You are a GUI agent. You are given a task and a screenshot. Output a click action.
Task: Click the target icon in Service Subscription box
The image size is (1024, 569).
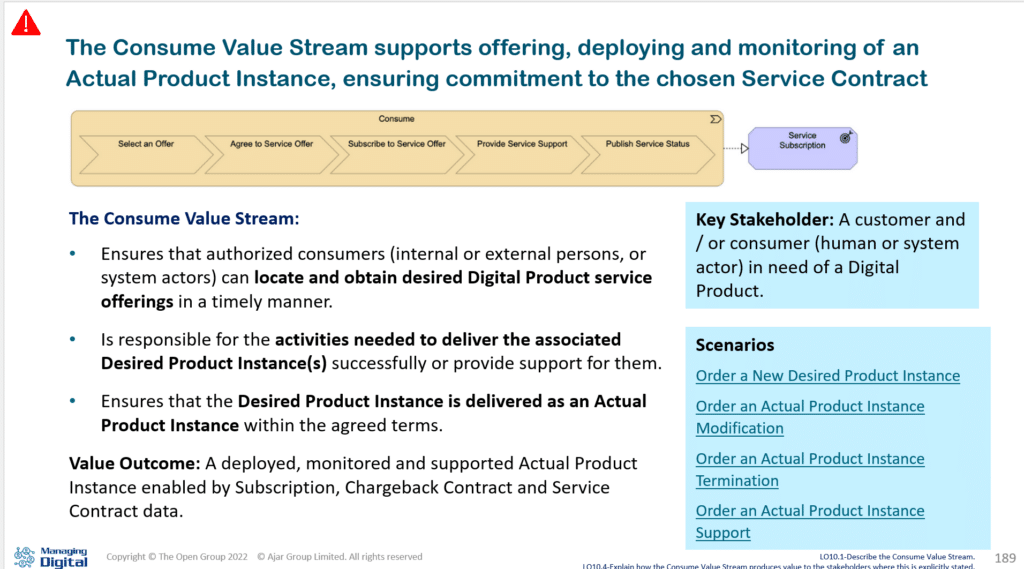[846, 137]
